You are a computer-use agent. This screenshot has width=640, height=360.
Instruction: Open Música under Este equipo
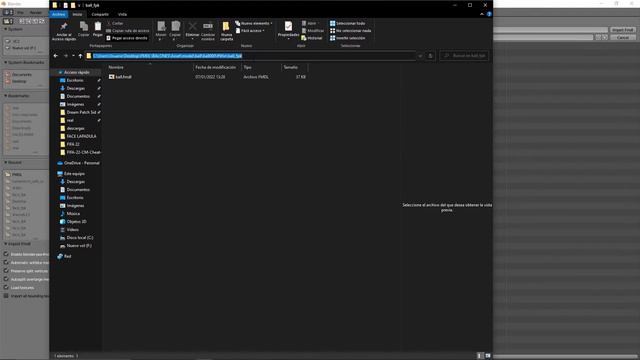click(73, 213)
